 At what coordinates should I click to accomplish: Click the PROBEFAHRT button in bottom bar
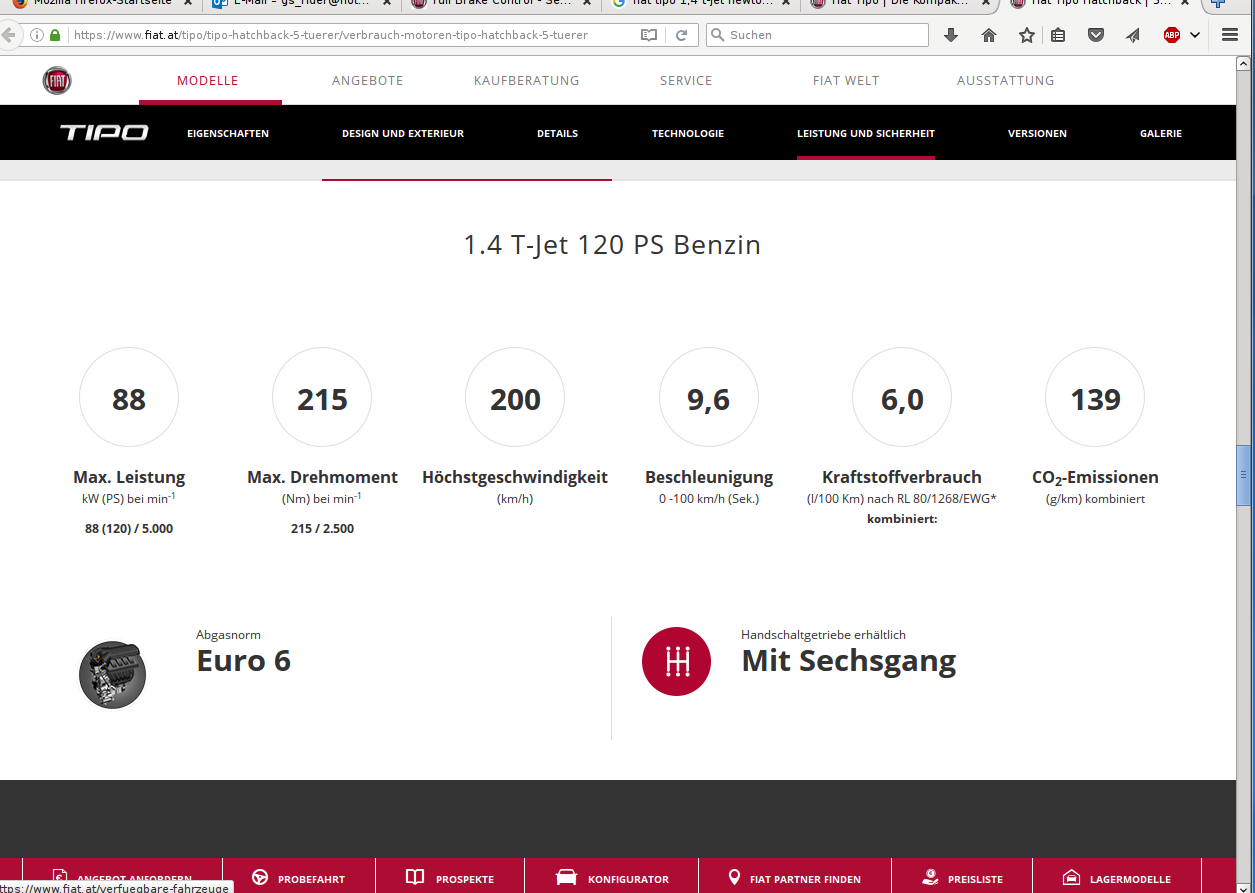[x=299, y=879]
